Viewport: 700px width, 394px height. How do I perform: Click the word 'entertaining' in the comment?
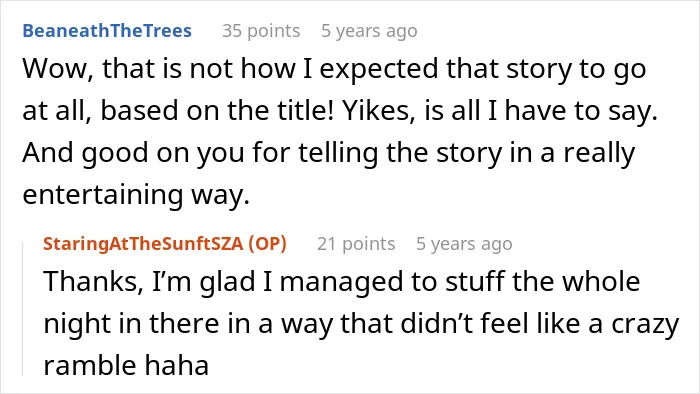coord(103,195)
